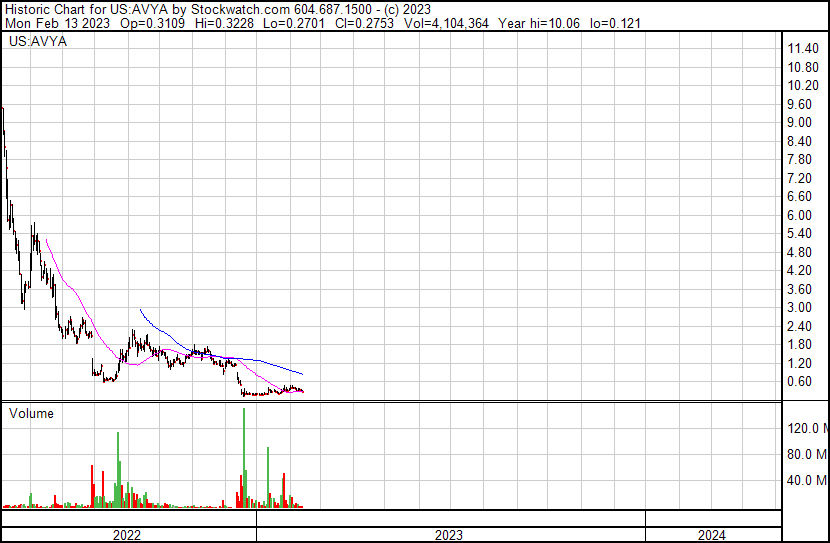Click the Hi=0.3228 high price value
The width and height of the screenshot is (830, 543).
pos(224,23)
